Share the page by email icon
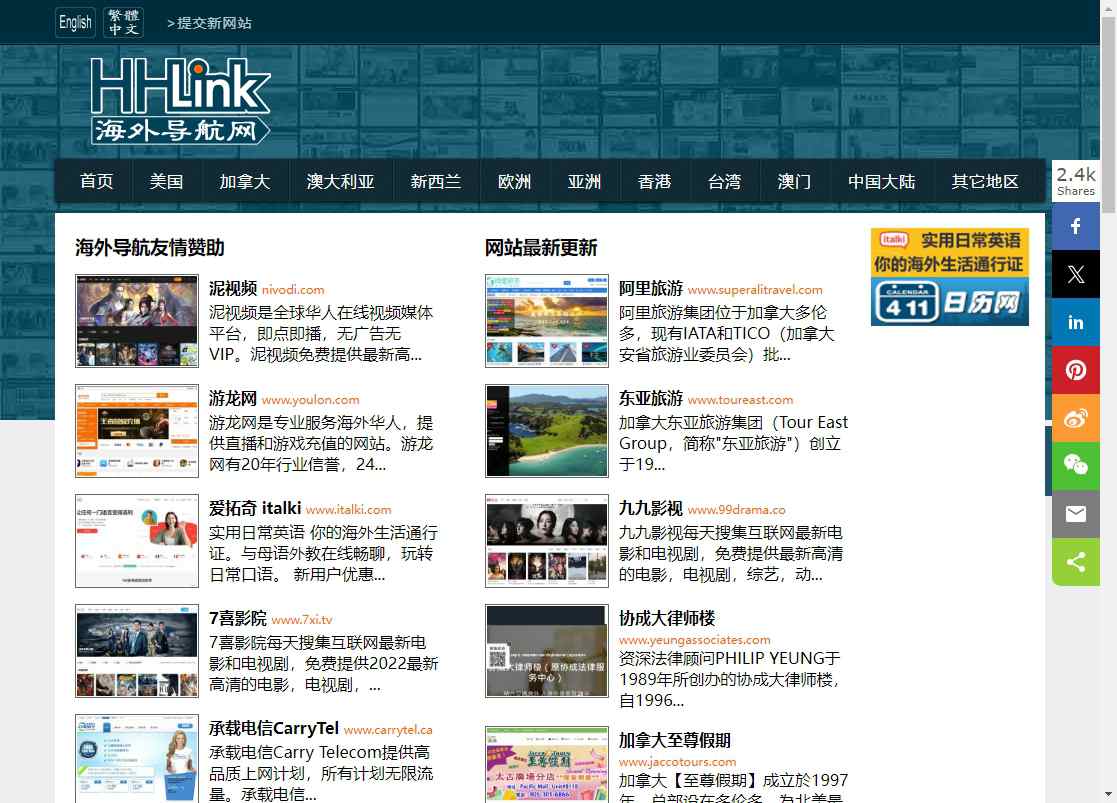 point(1076,514)
